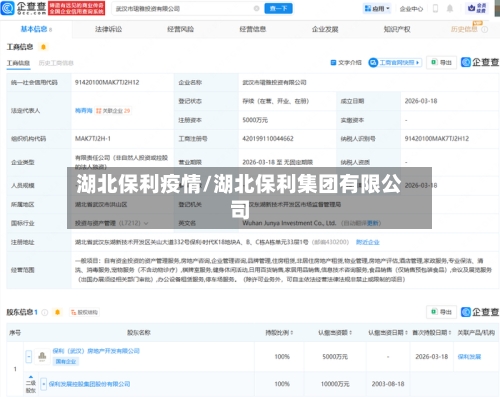Export 工商信息 with 导出 button
This screenshot has width=500, height=397.
[x=441, y=62]
